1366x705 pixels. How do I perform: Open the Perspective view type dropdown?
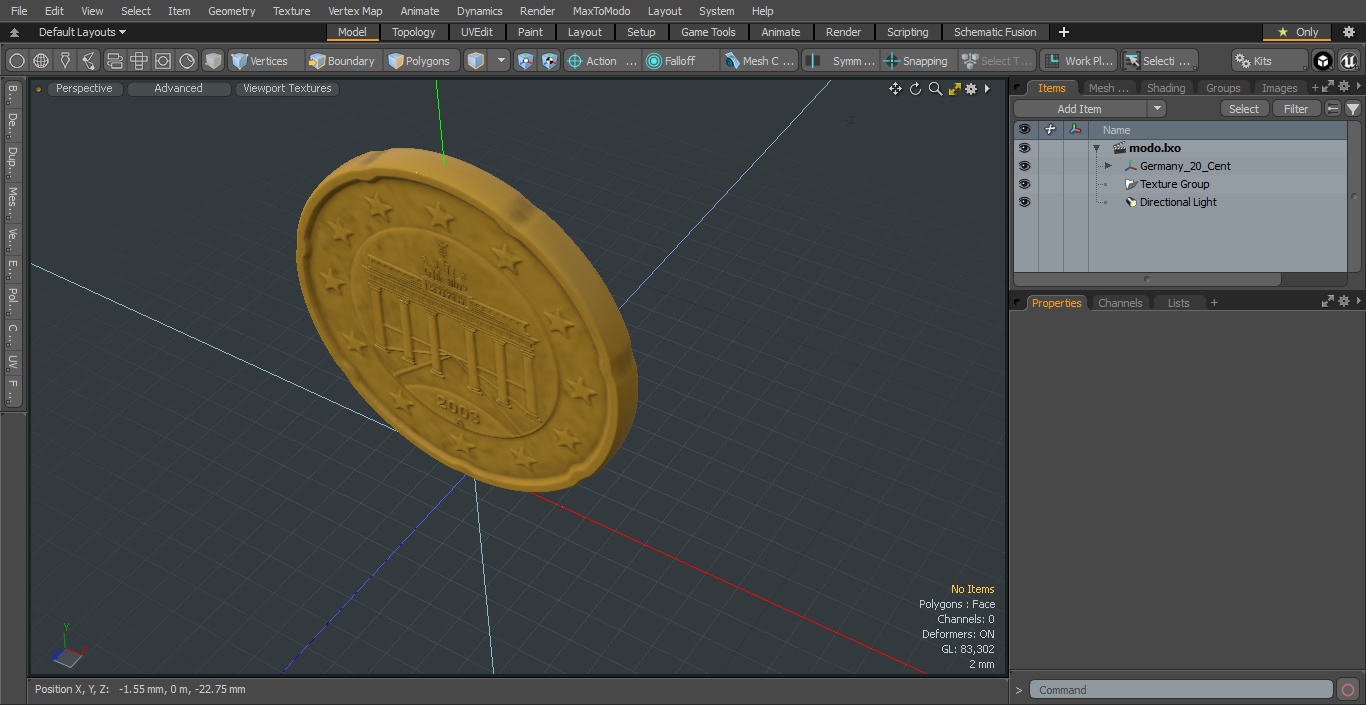point(84,88)
